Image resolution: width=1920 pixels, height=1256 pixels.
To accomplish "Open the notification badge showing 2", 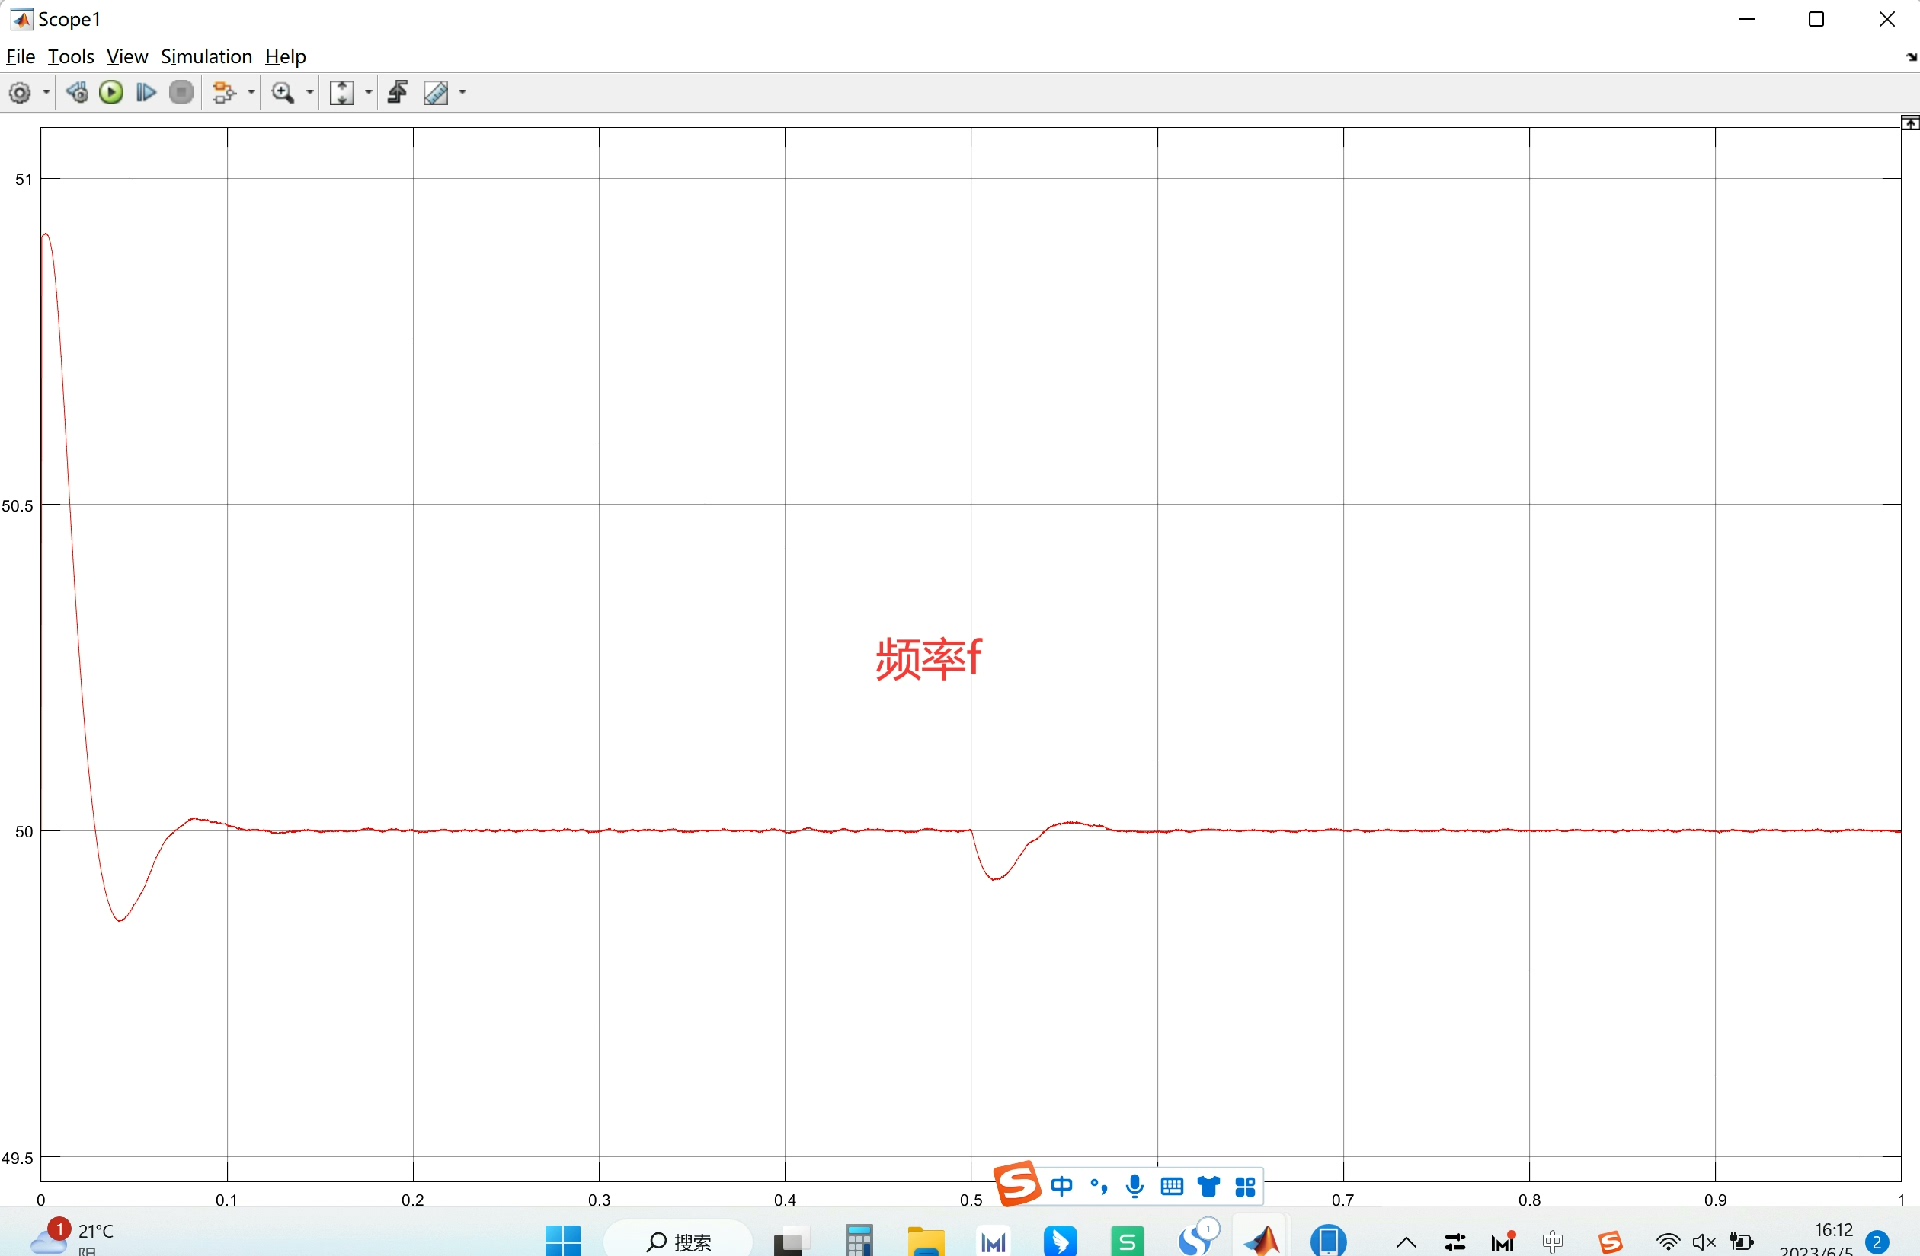I will (x=1877, y=1242).
